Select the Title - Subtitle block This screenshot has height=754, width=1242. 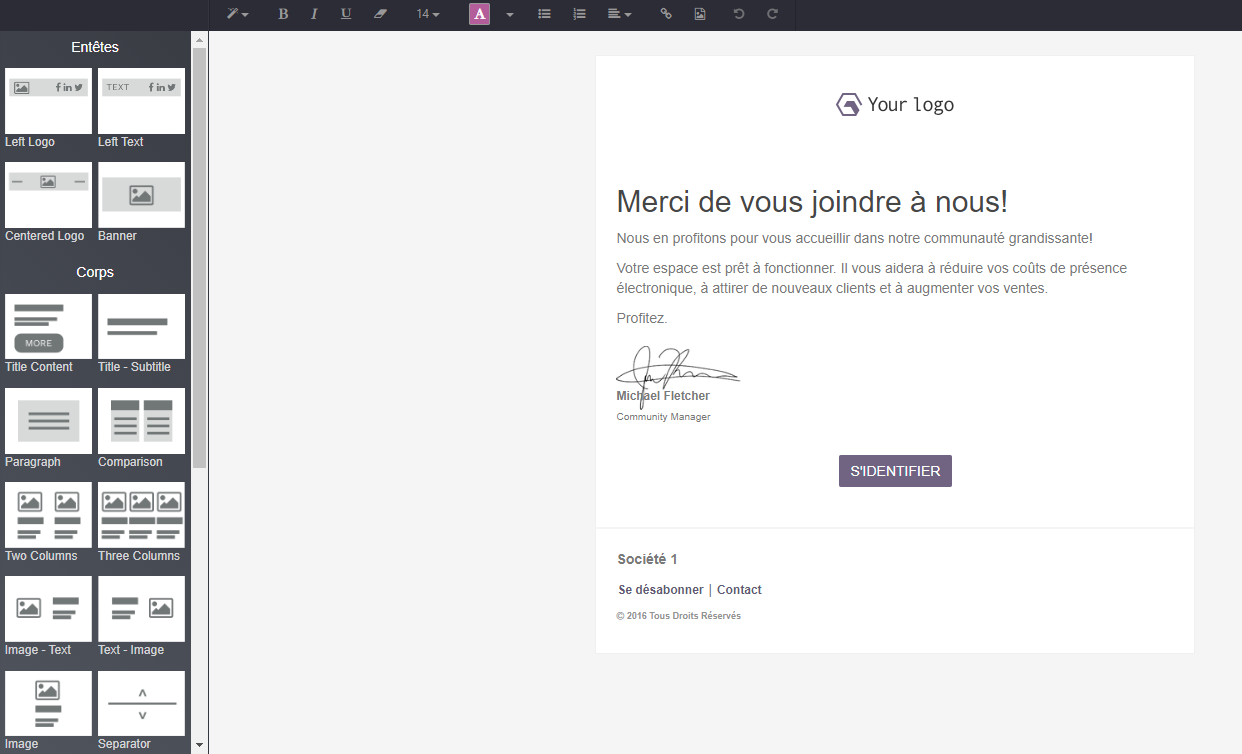click(141, 334)
